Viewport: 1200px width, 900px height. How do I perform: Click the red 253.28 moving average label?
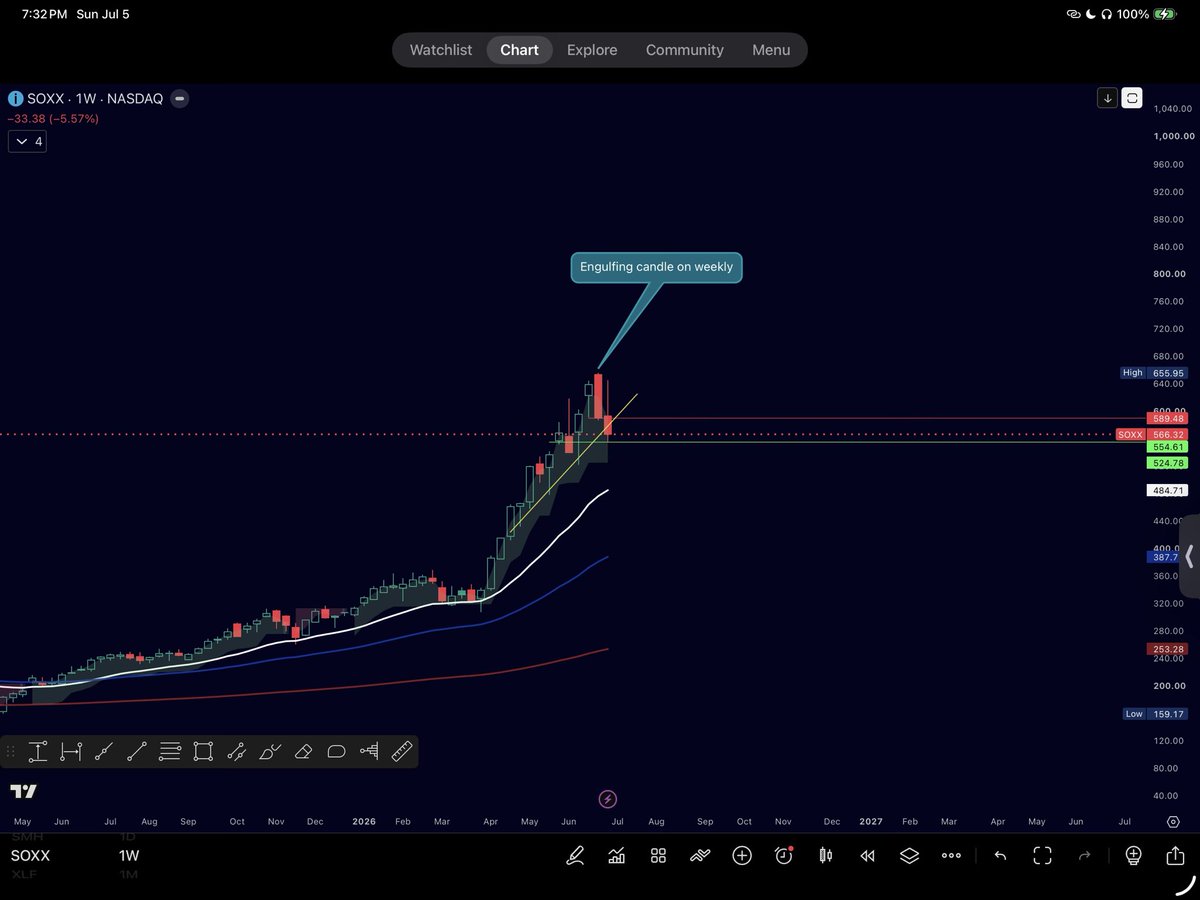click(1168, 649)
